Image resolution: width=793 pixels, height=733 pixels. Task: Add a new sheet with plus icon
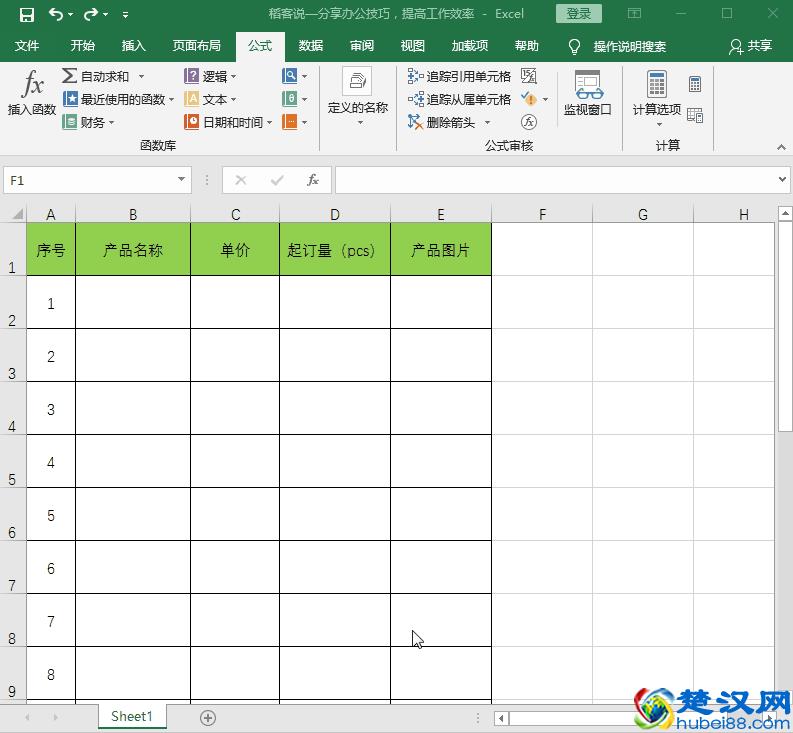208,717
